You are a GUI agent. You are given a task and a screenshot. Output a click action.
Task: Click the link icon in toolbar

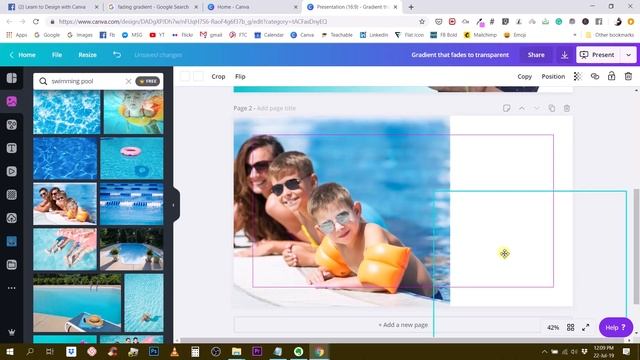(x=595, y=76)
